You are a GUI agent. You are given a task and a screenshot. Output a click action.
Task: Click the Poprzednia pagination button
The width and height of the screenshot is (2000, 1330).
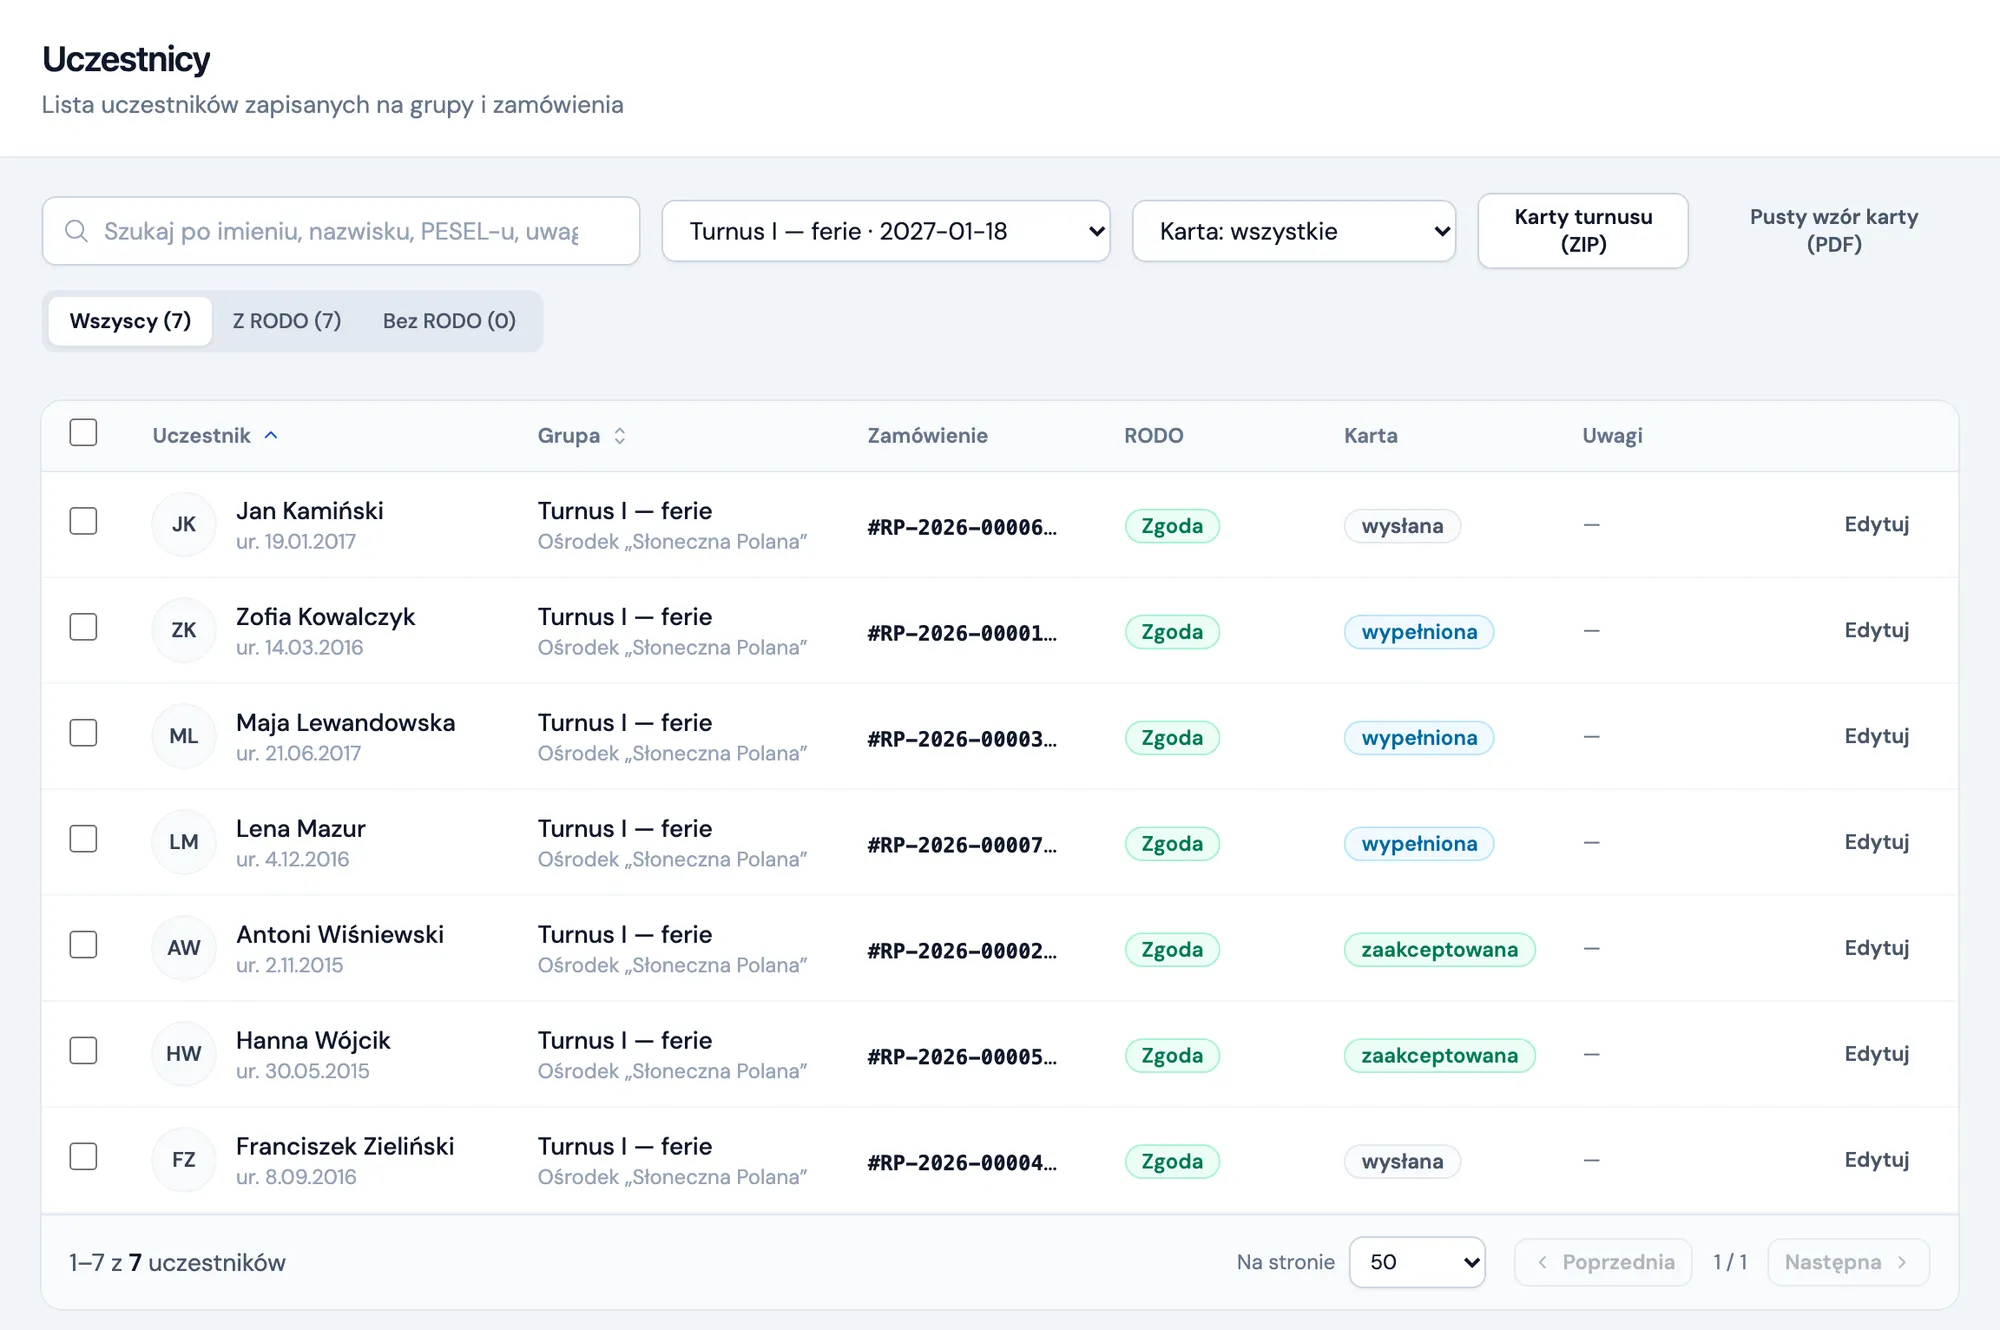1603,1262
